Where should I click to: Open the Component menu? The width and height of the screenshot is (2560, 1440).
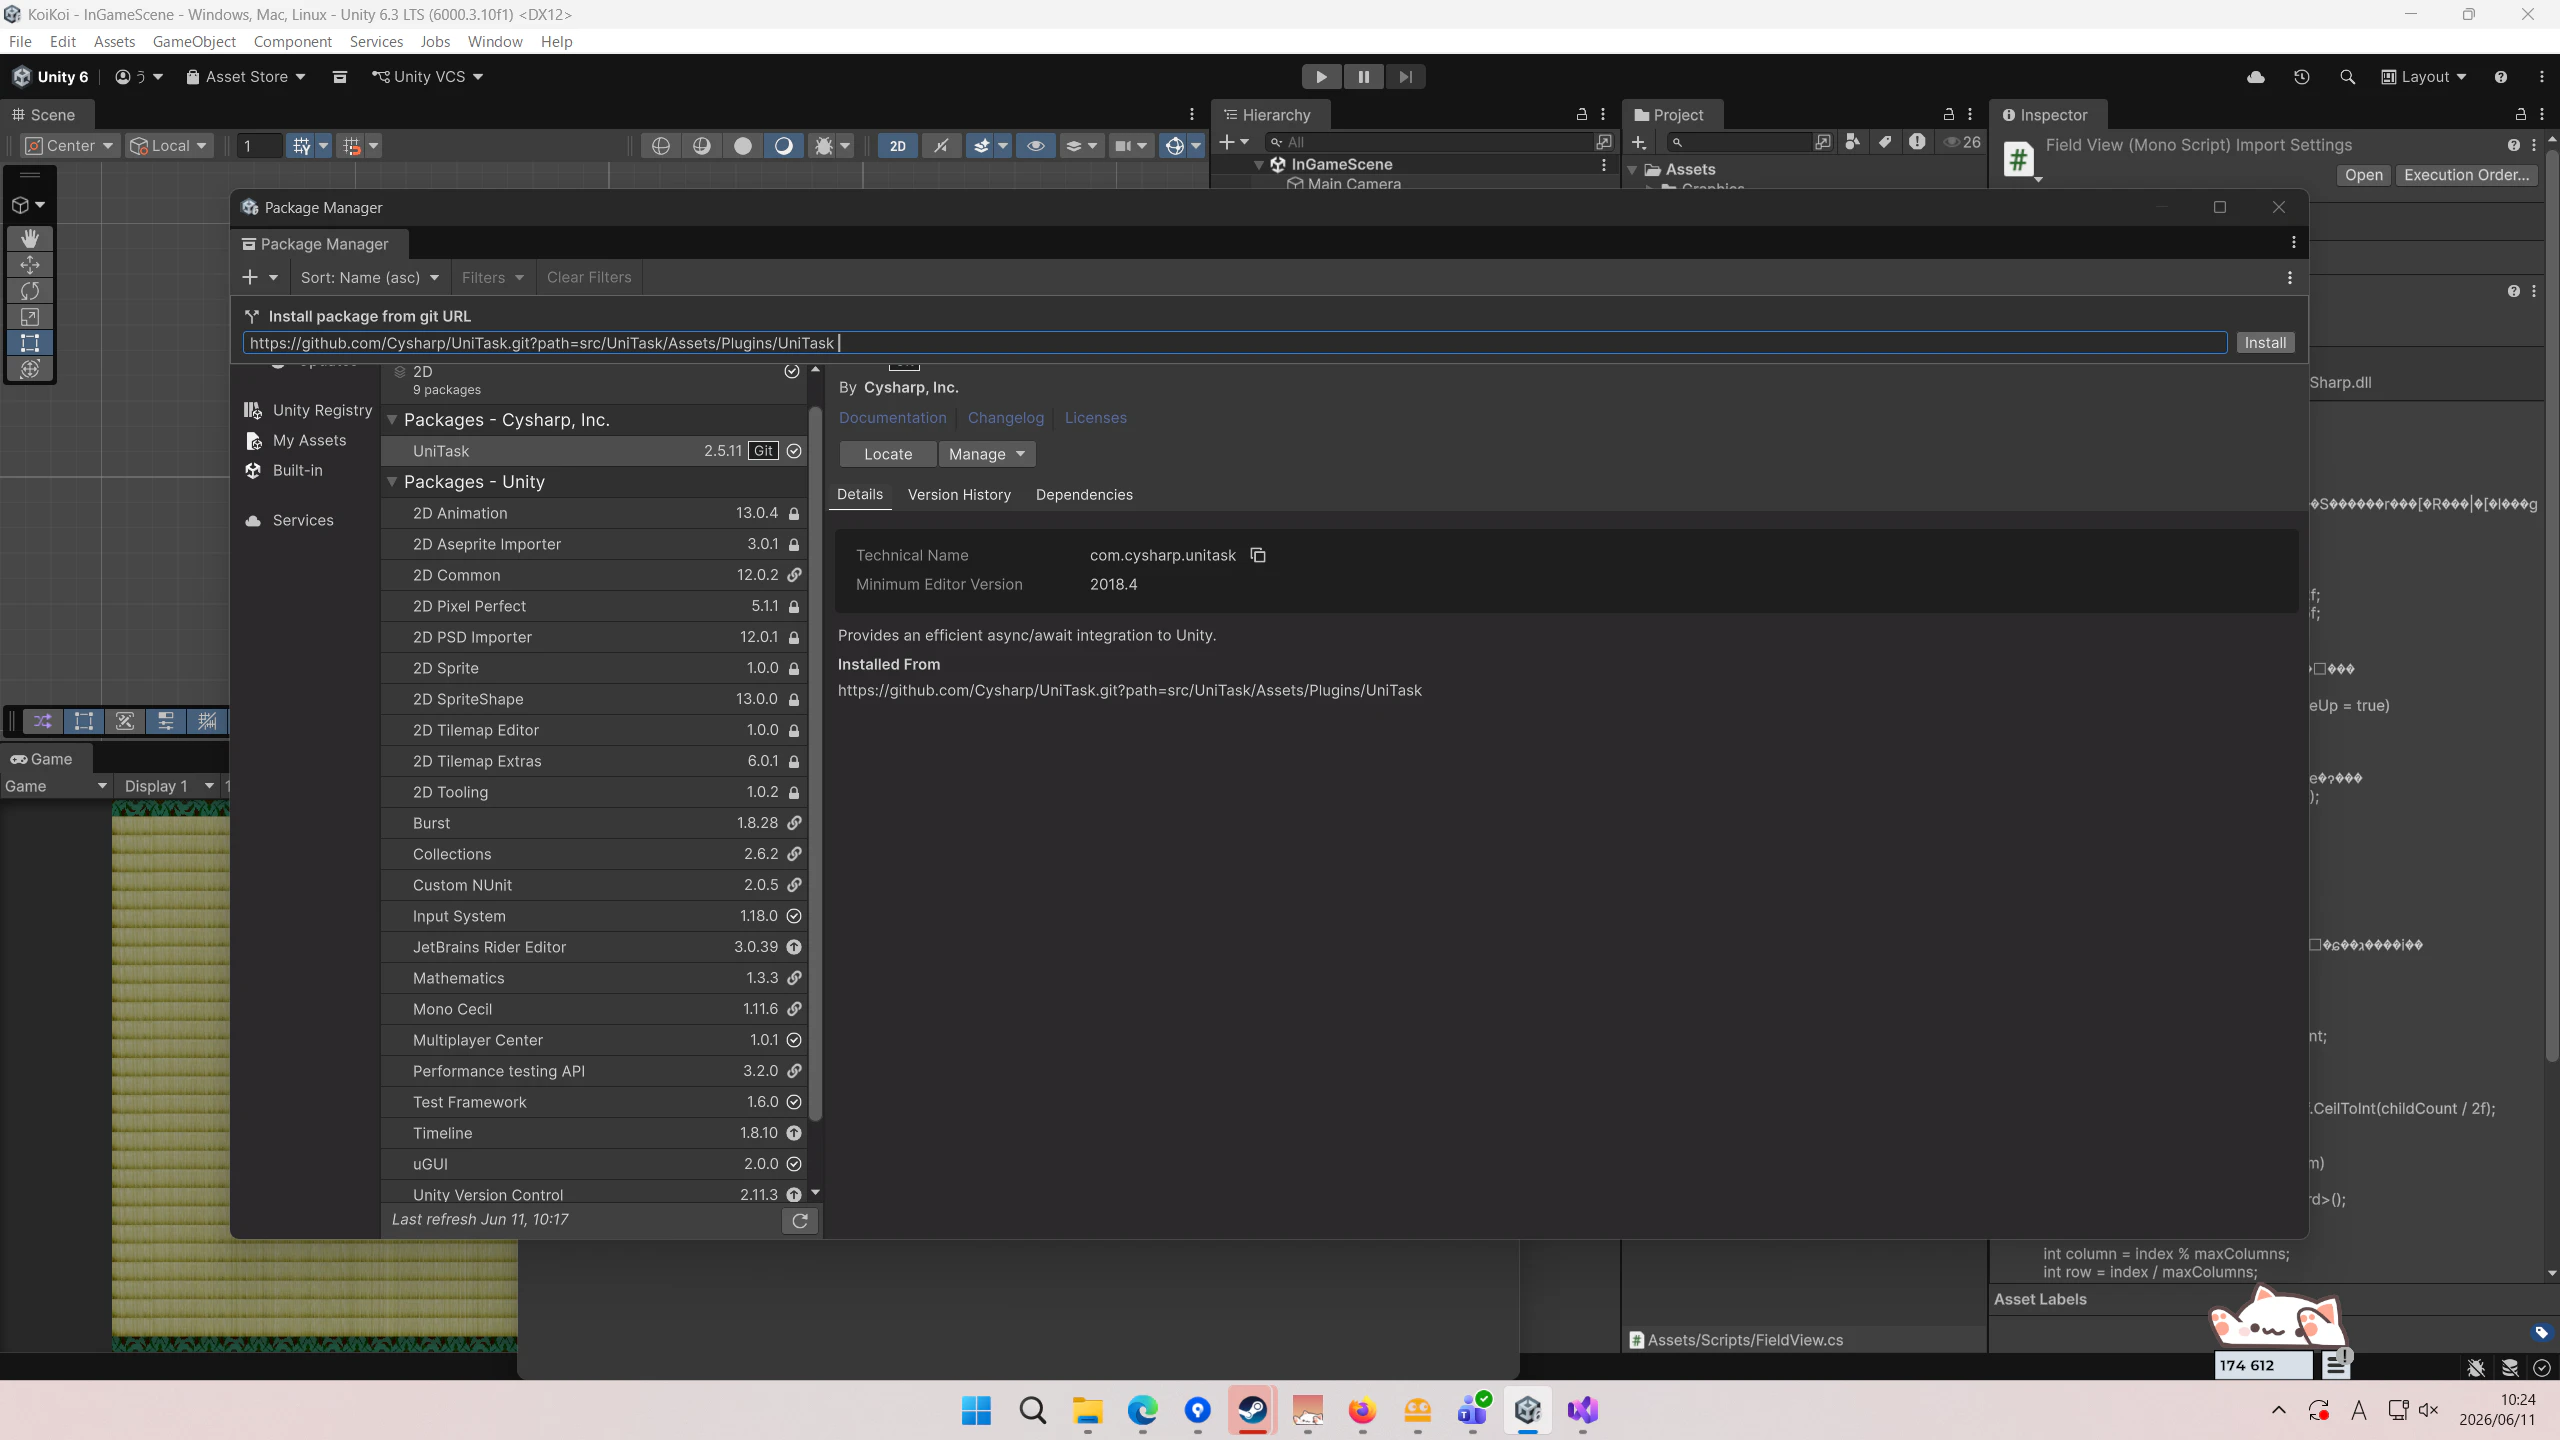pos(292,42)
